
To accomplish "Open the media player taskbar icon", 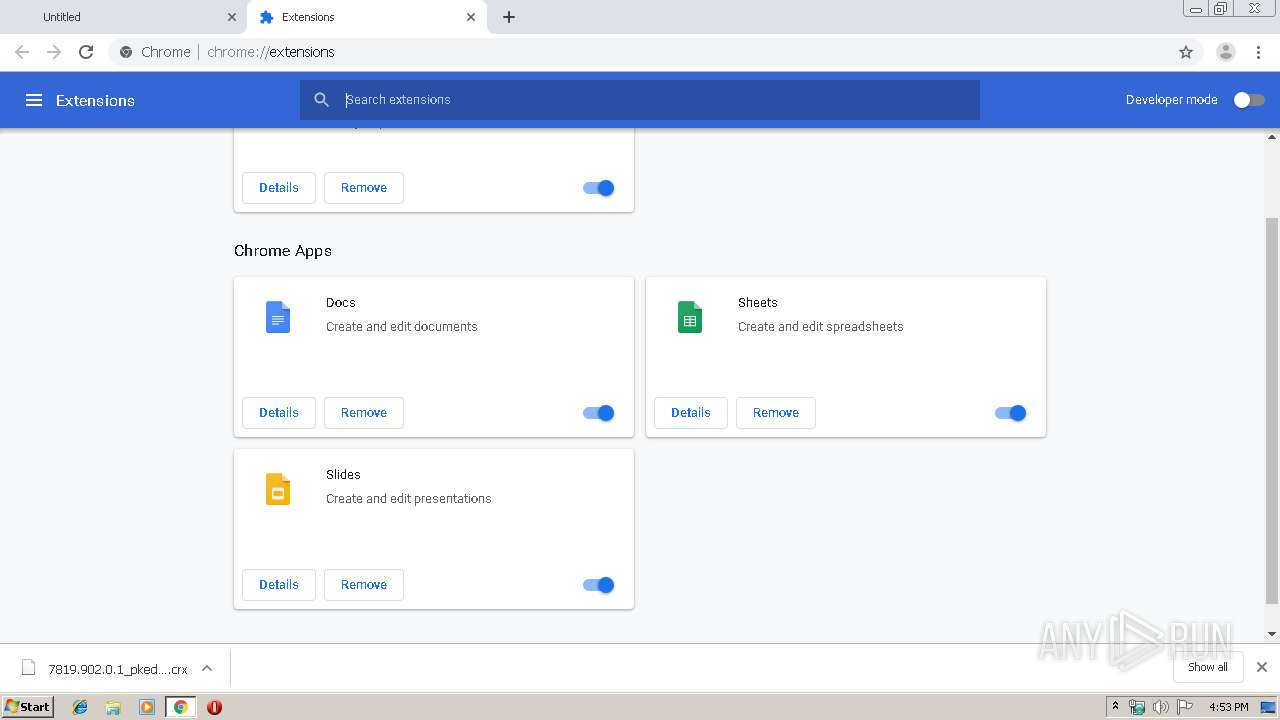I will [x=147, y=707].
